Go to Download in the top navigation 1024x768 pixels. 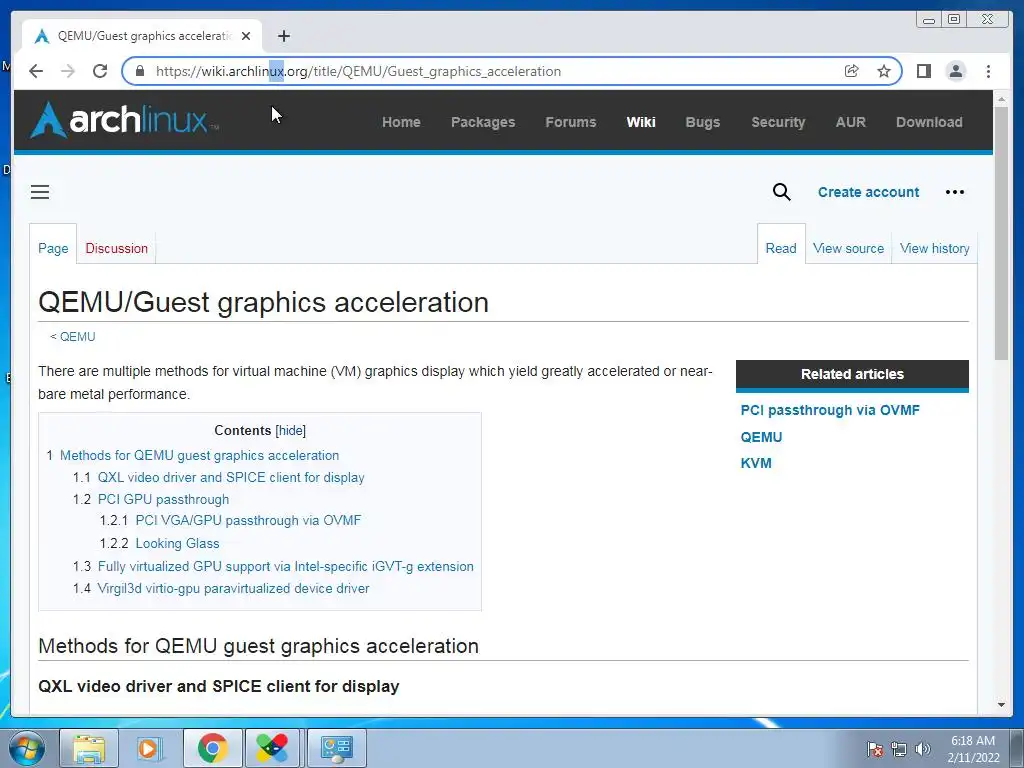pos(929,122)
